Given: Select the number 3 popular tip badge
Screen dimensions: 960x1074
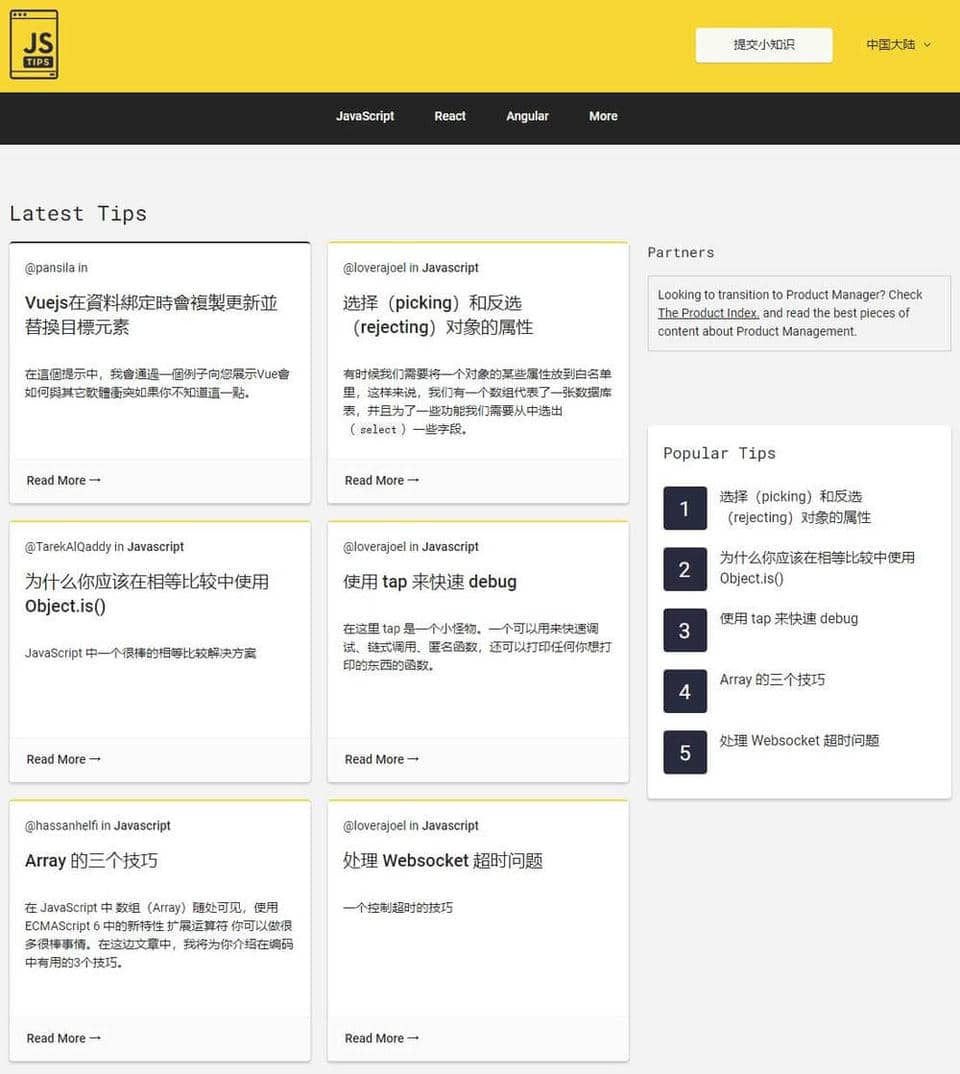Looking at the screenshot, I should pos(684,630).
